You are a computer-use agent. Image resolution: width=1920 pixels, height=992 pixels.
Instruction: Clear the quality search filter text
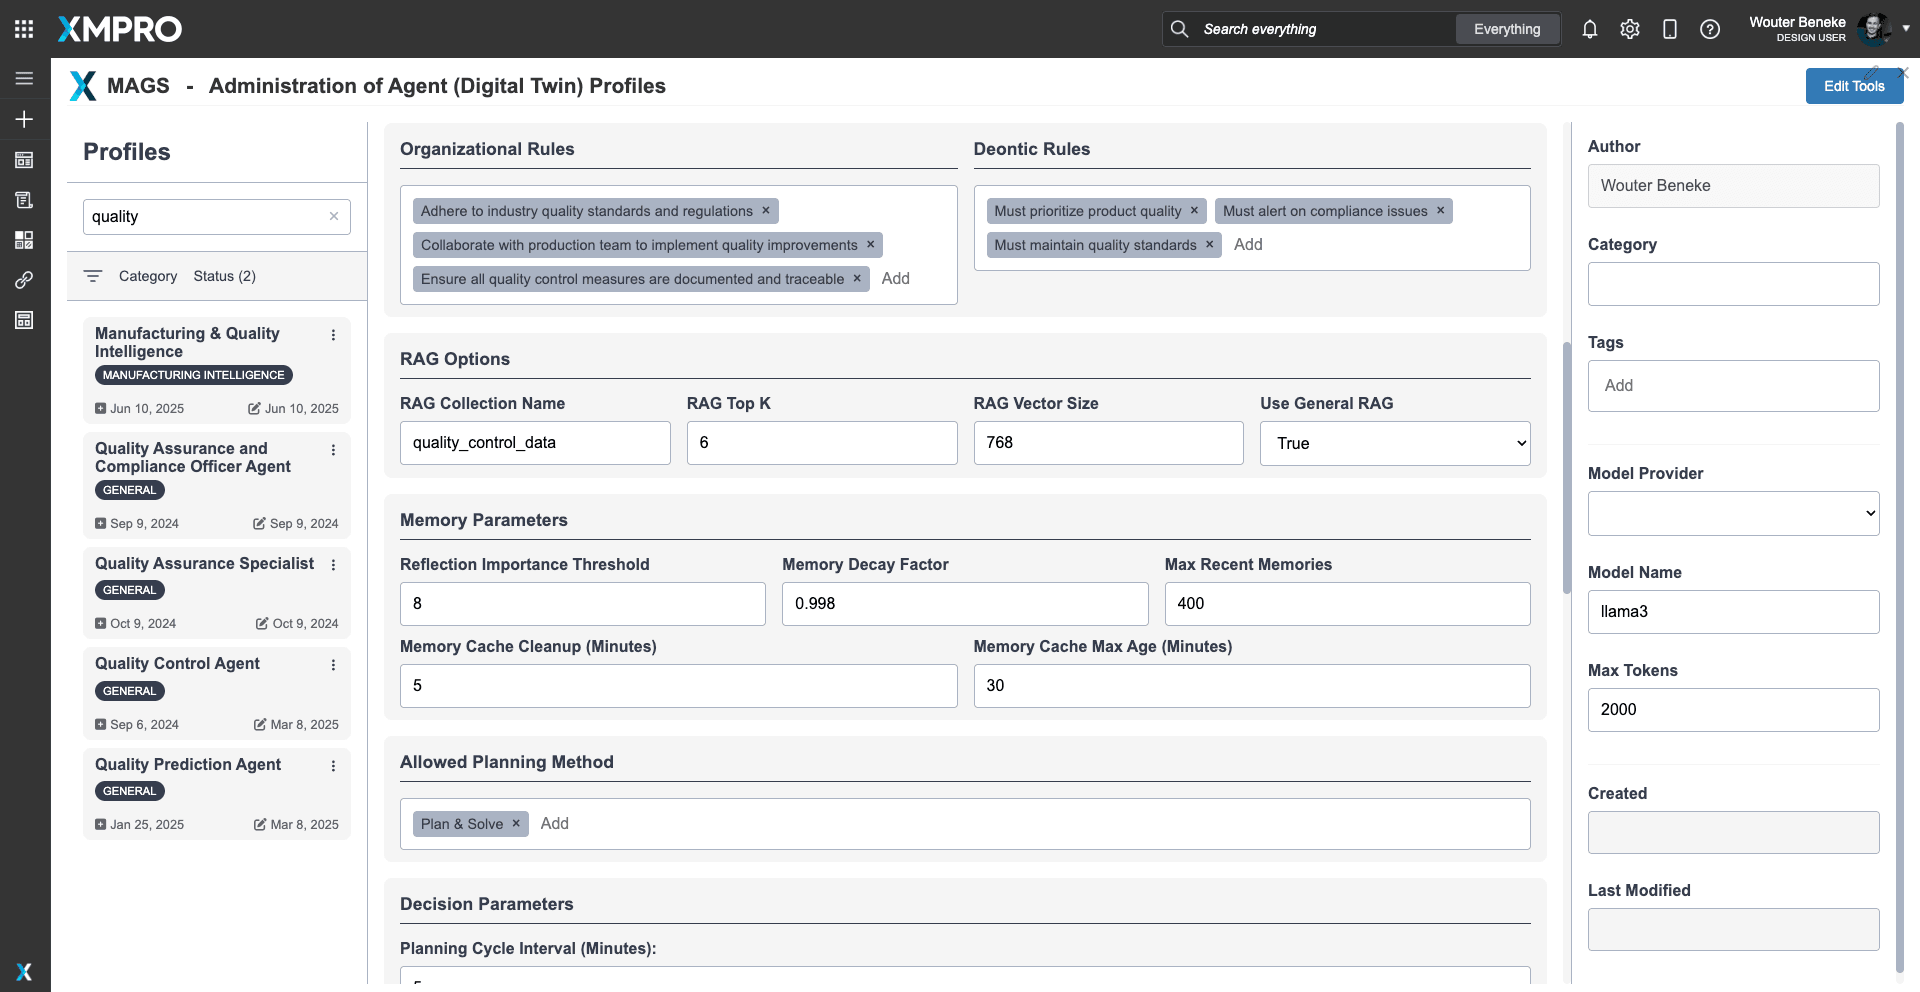[334, 216]
